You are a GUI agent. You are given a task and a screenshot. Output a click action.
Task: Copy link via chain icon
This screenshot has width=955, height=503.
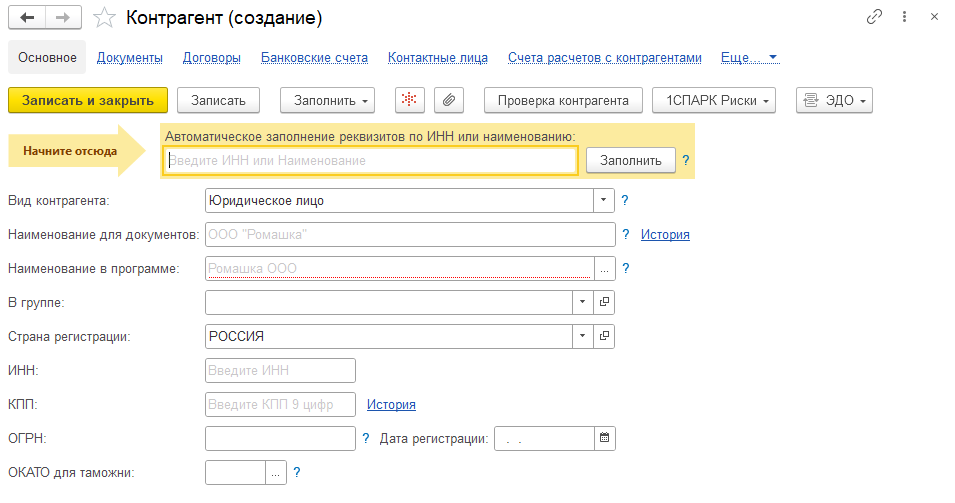coord(874,17)
